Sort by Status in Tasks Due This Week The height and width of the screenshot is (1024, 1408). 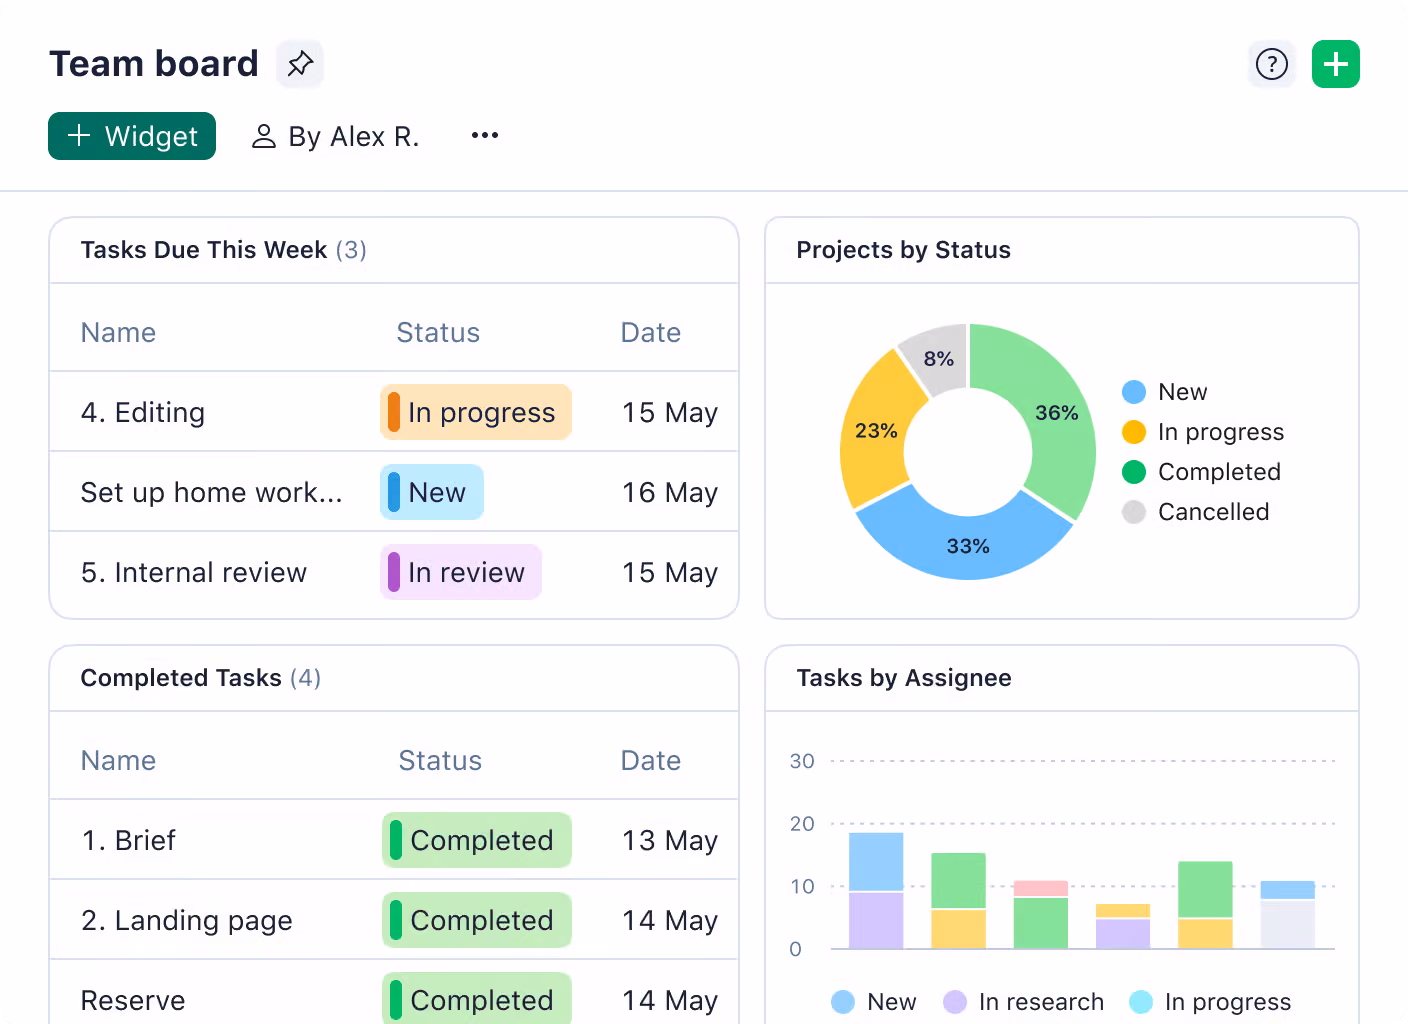pos(438,332)
